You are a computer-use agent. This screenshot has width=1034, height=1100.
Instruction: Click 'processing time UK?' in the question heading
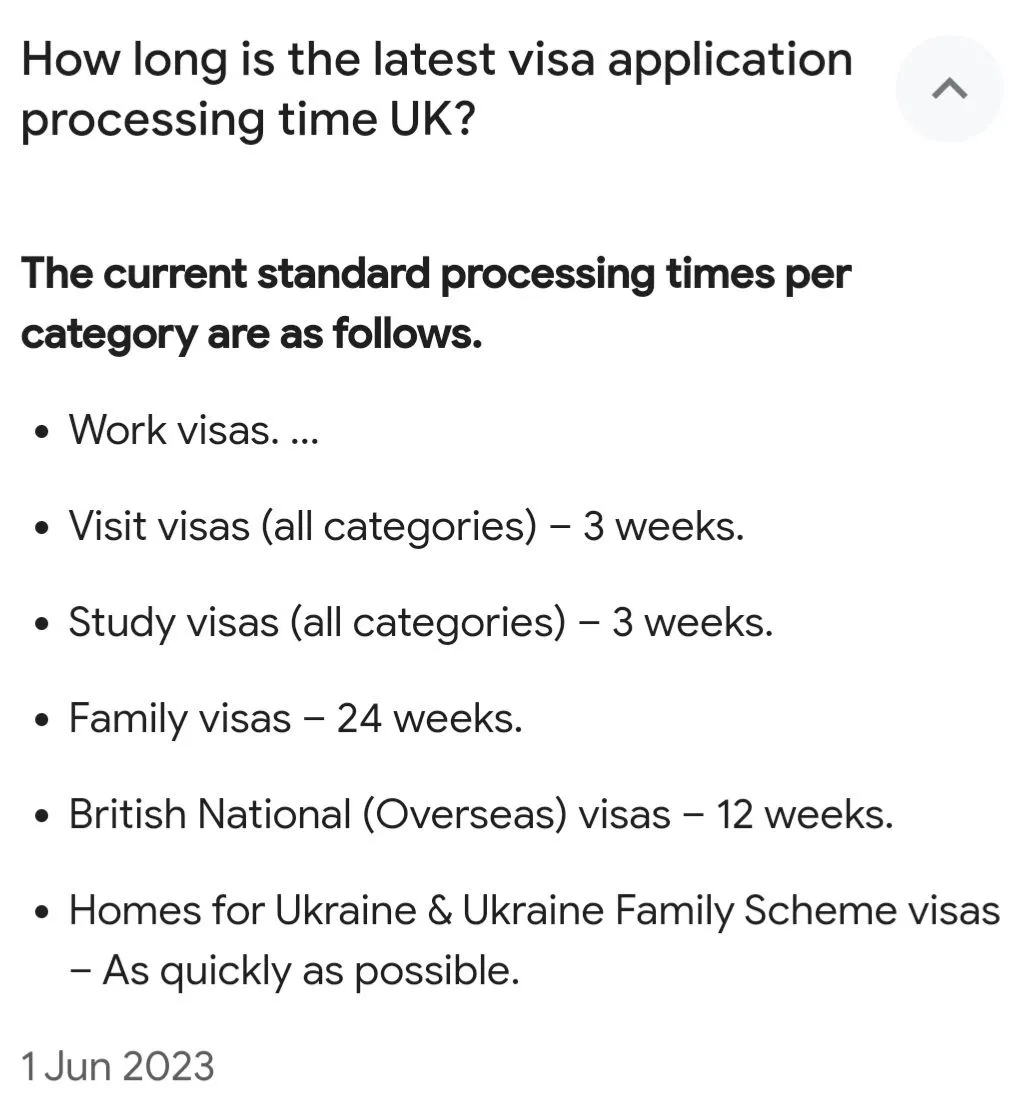[246, 119]
